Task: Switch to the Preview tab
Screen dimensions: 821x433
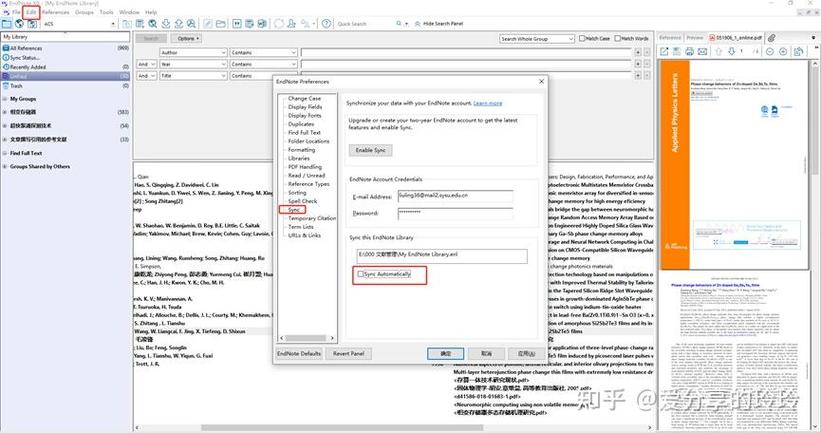Action: [x=695, y=38]
